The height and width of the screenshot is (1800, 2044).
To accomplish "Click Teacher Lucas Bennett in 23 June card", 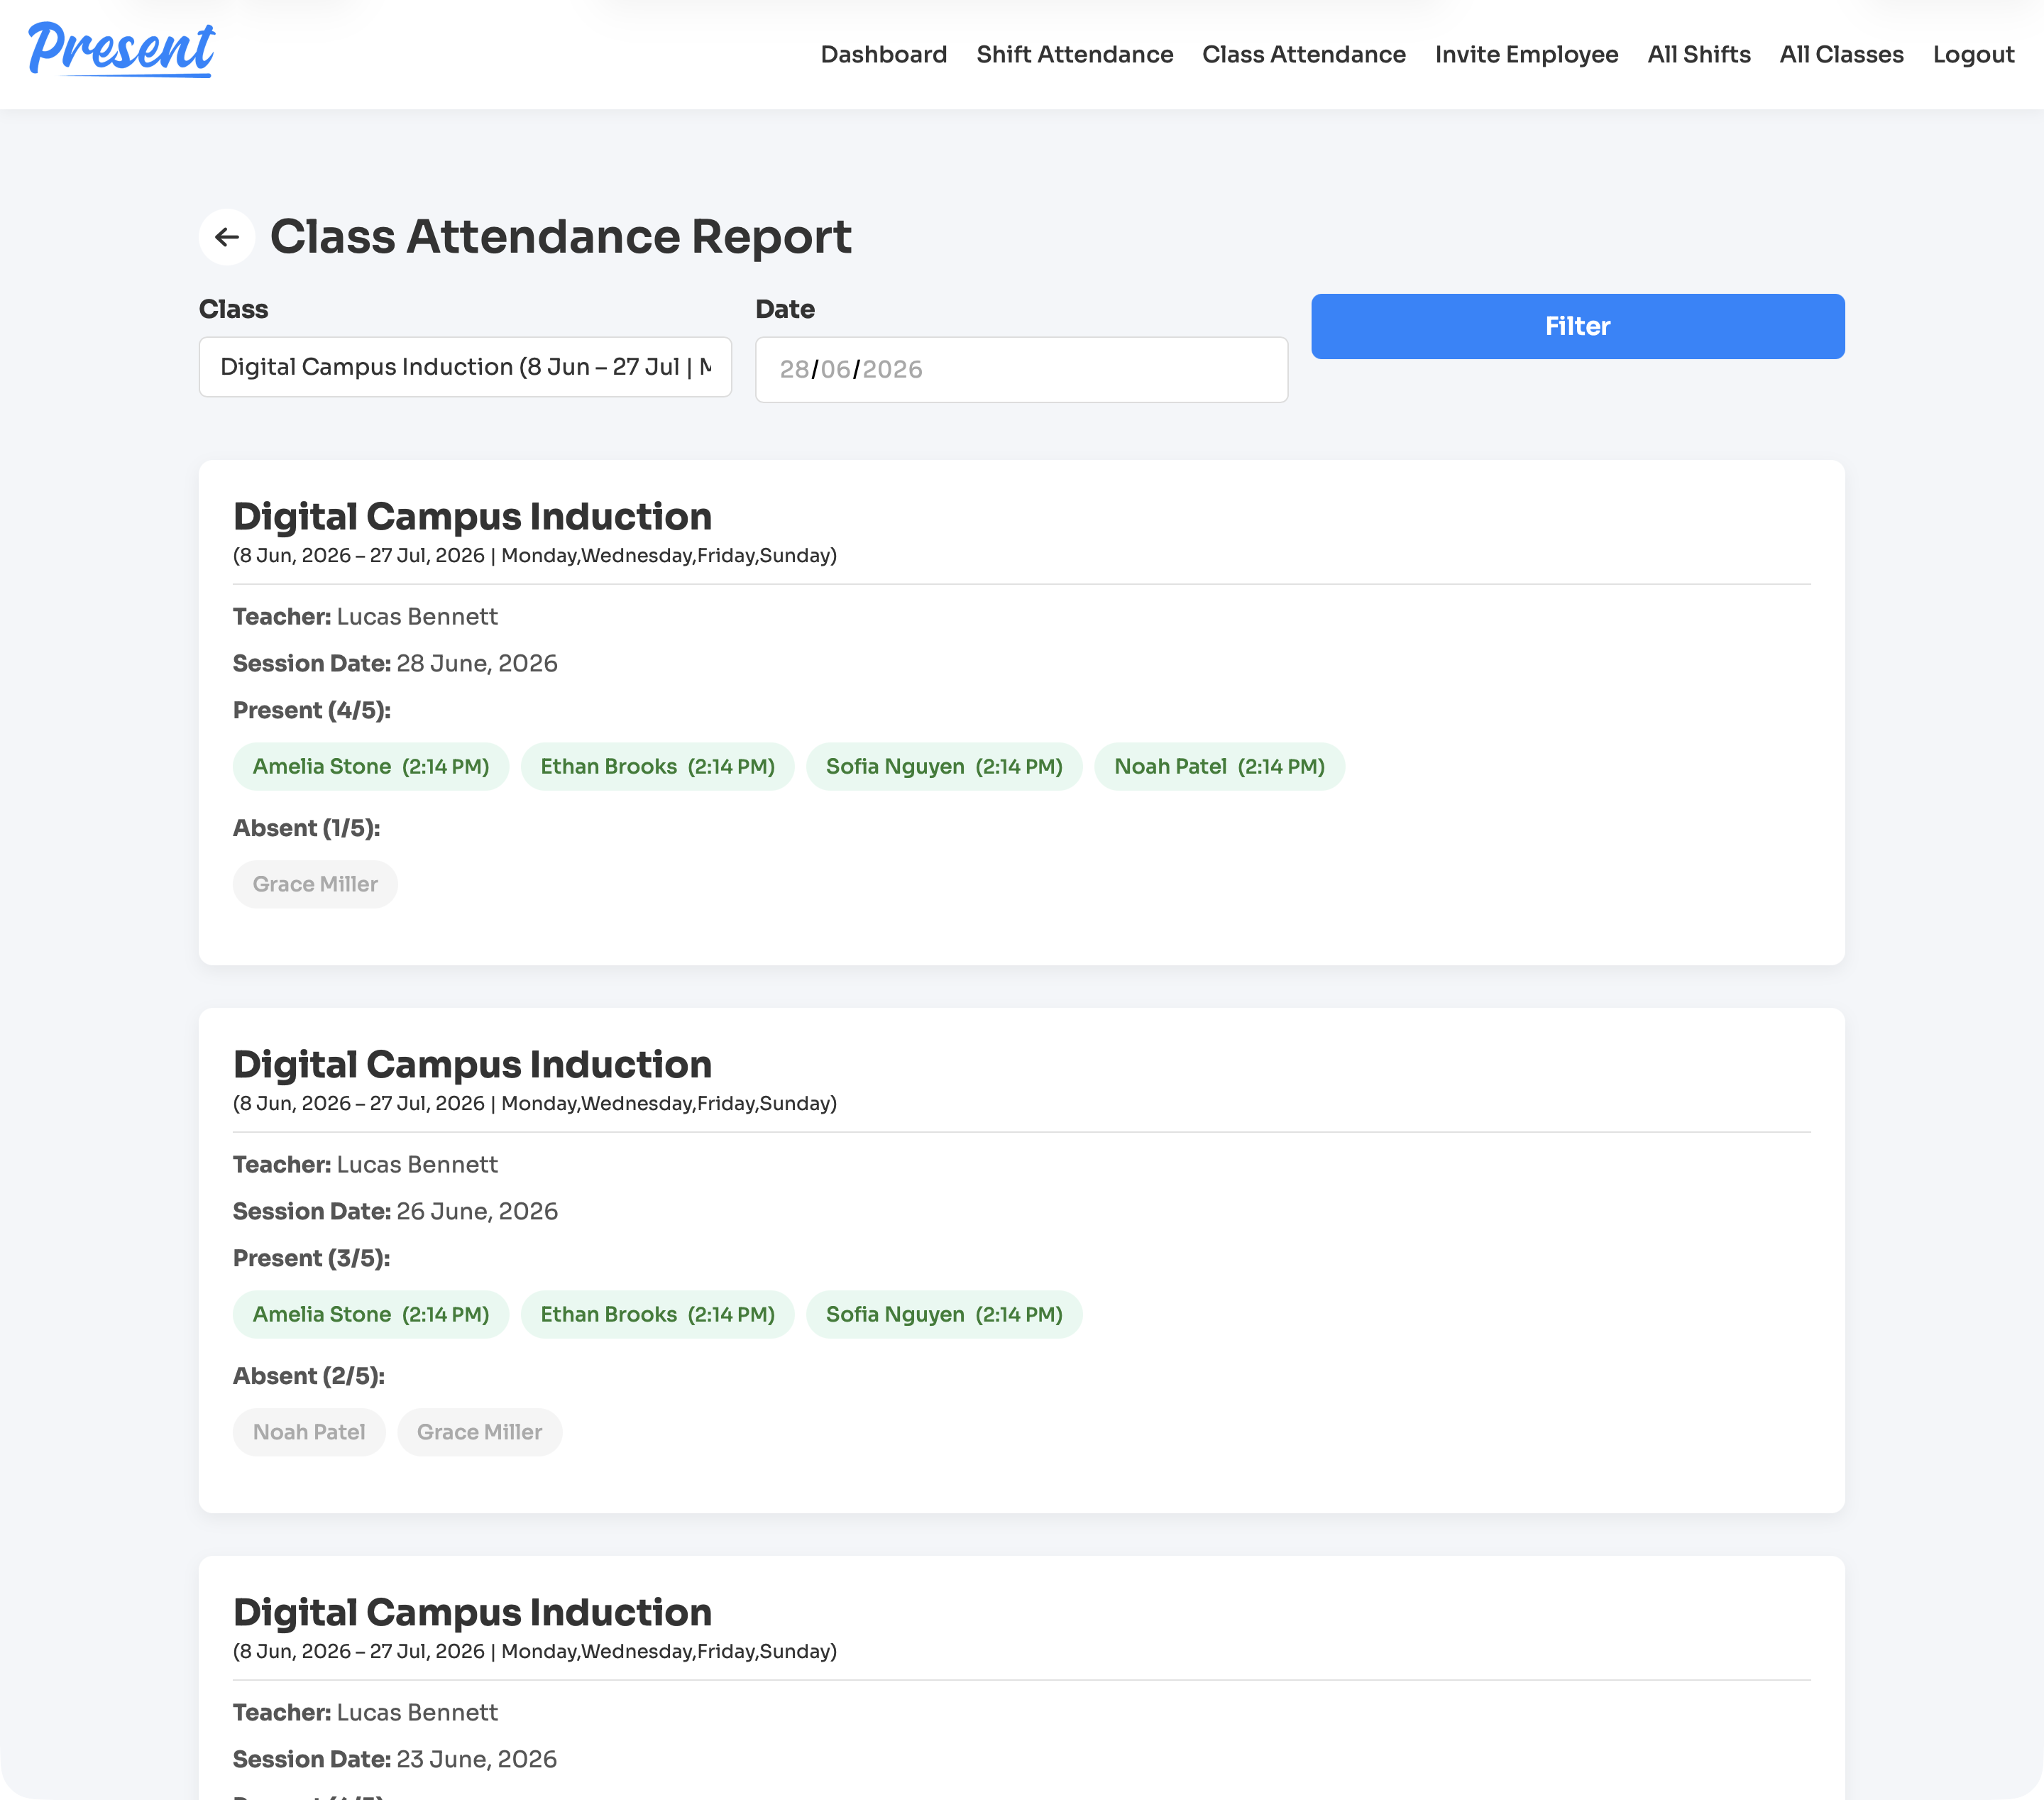I will tap(365, 1713).
